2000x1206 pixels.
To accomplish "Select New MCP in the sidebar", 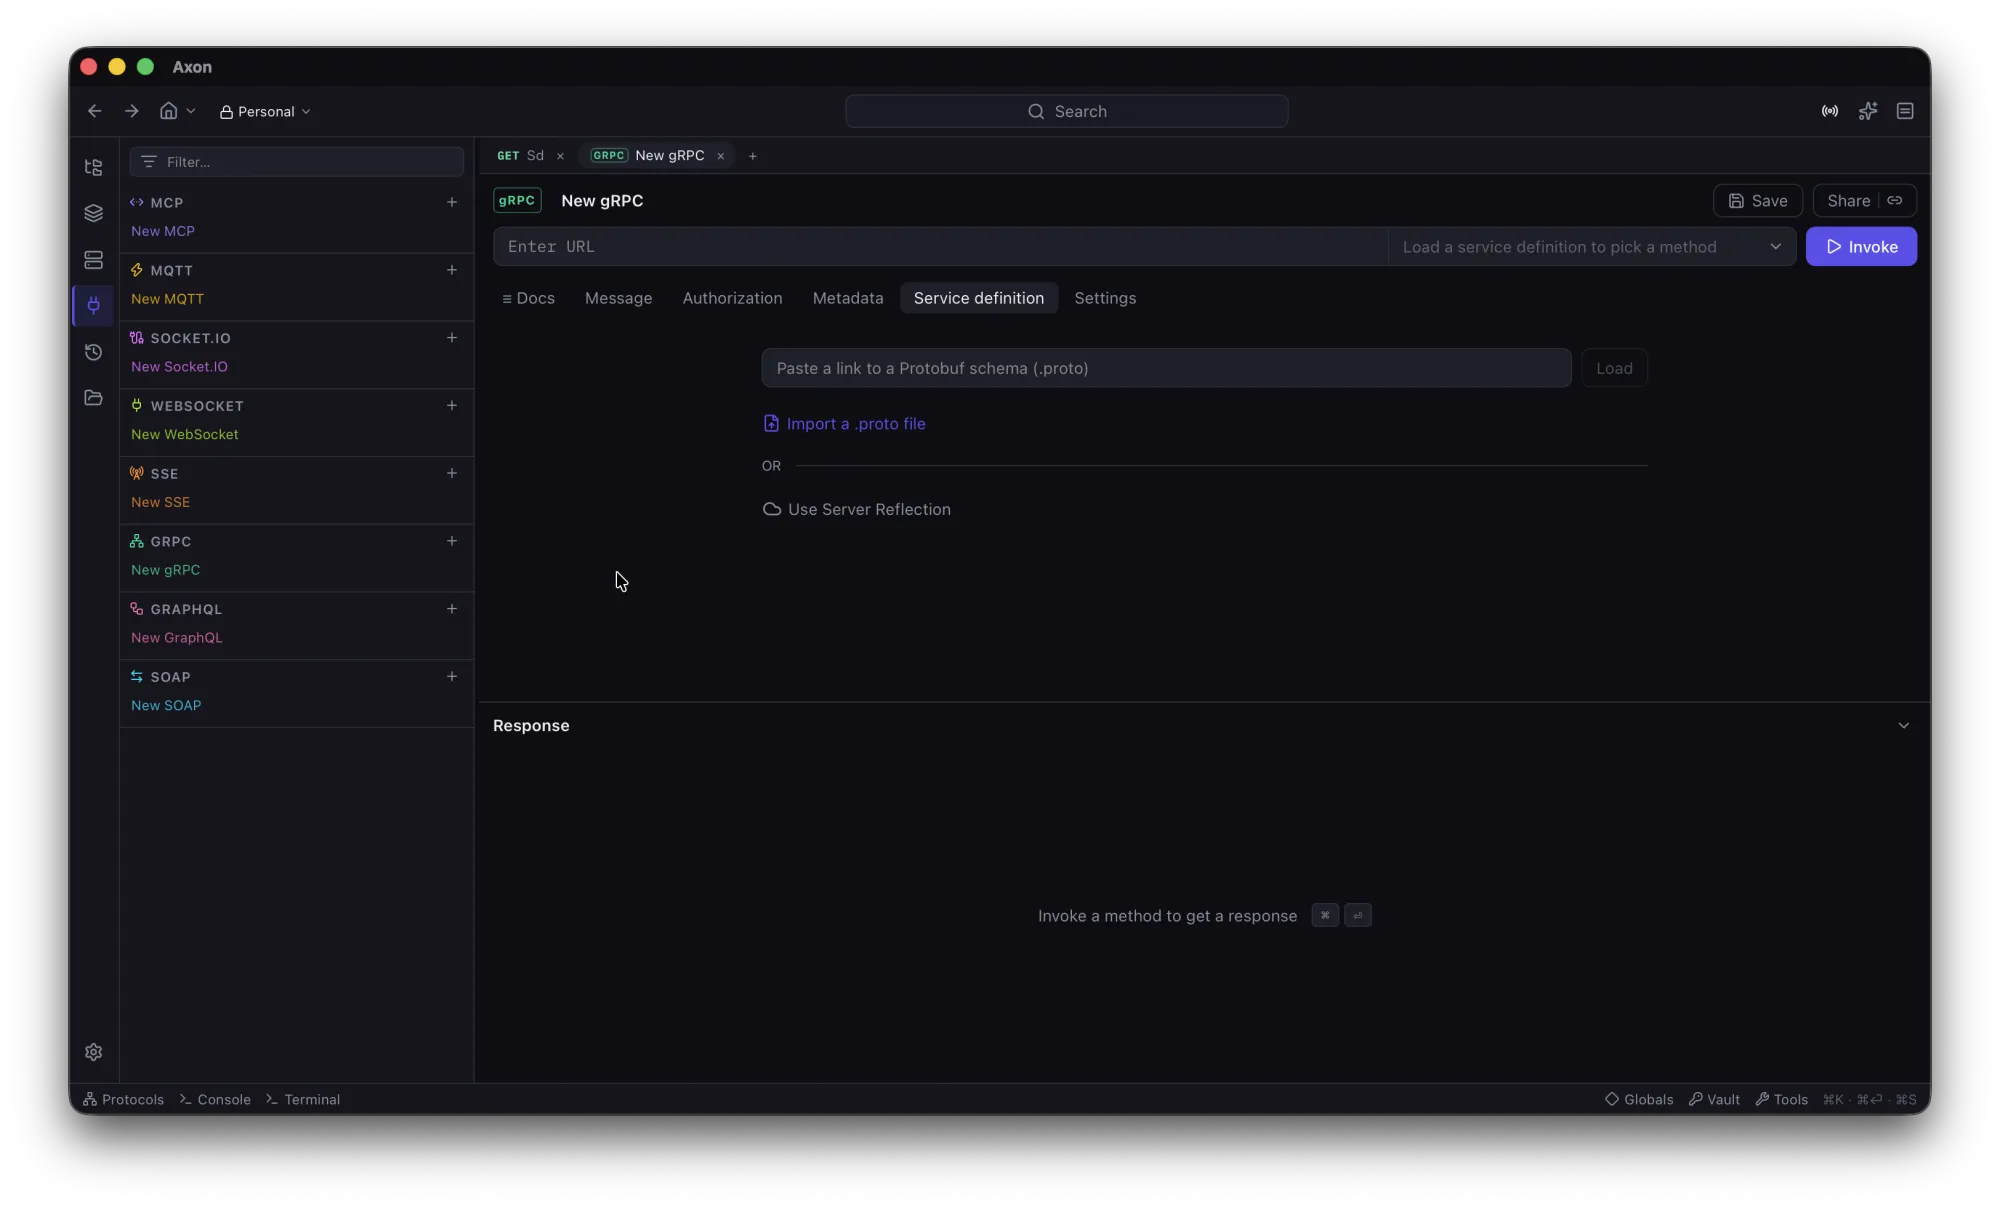I will (x=163, y=231).
